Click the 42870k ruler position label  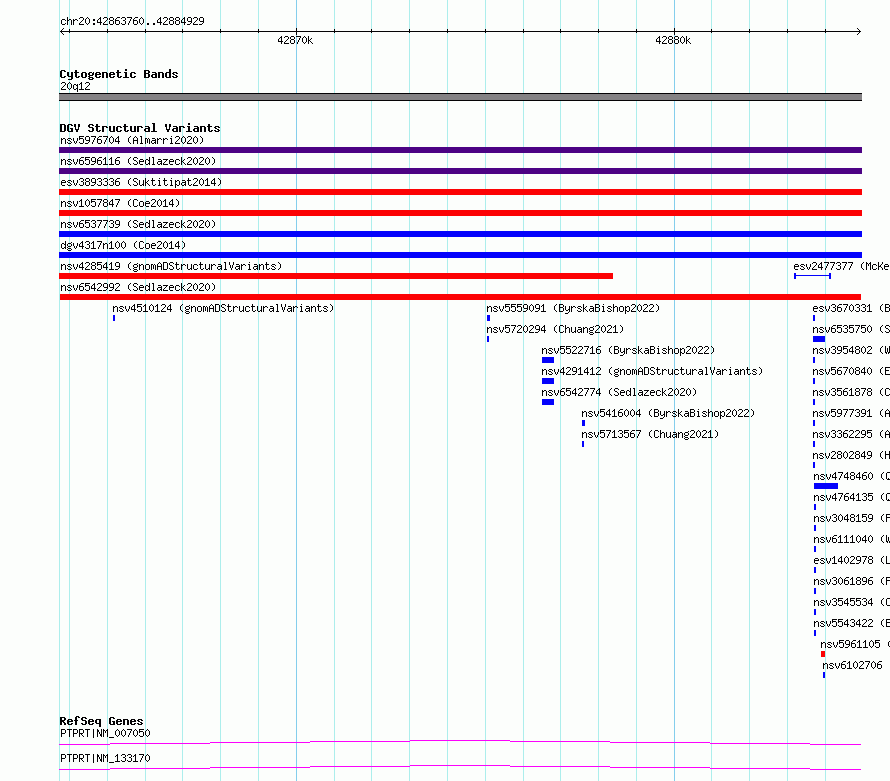pos(295,40)
